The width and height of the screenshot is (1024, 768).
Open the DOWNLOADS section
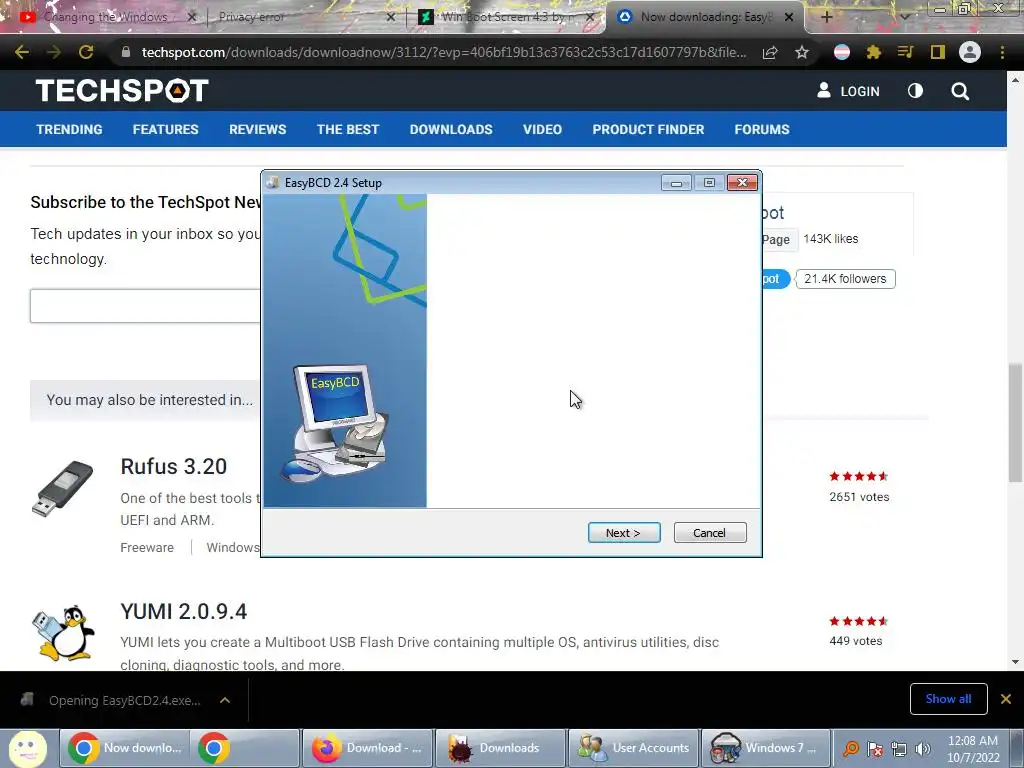click(x=451, y=129)
